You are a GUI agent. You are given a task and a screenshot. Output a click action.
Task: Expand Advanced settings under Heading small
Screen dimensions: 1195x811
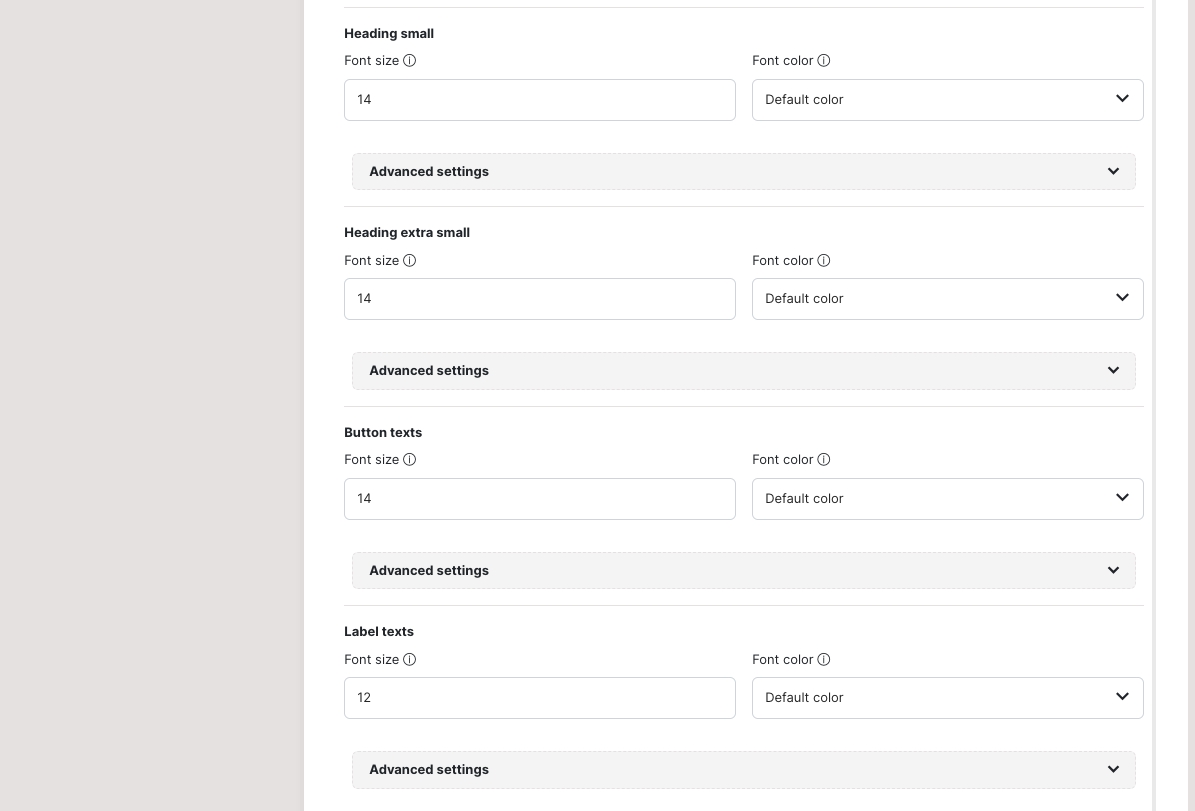(743, 172)
